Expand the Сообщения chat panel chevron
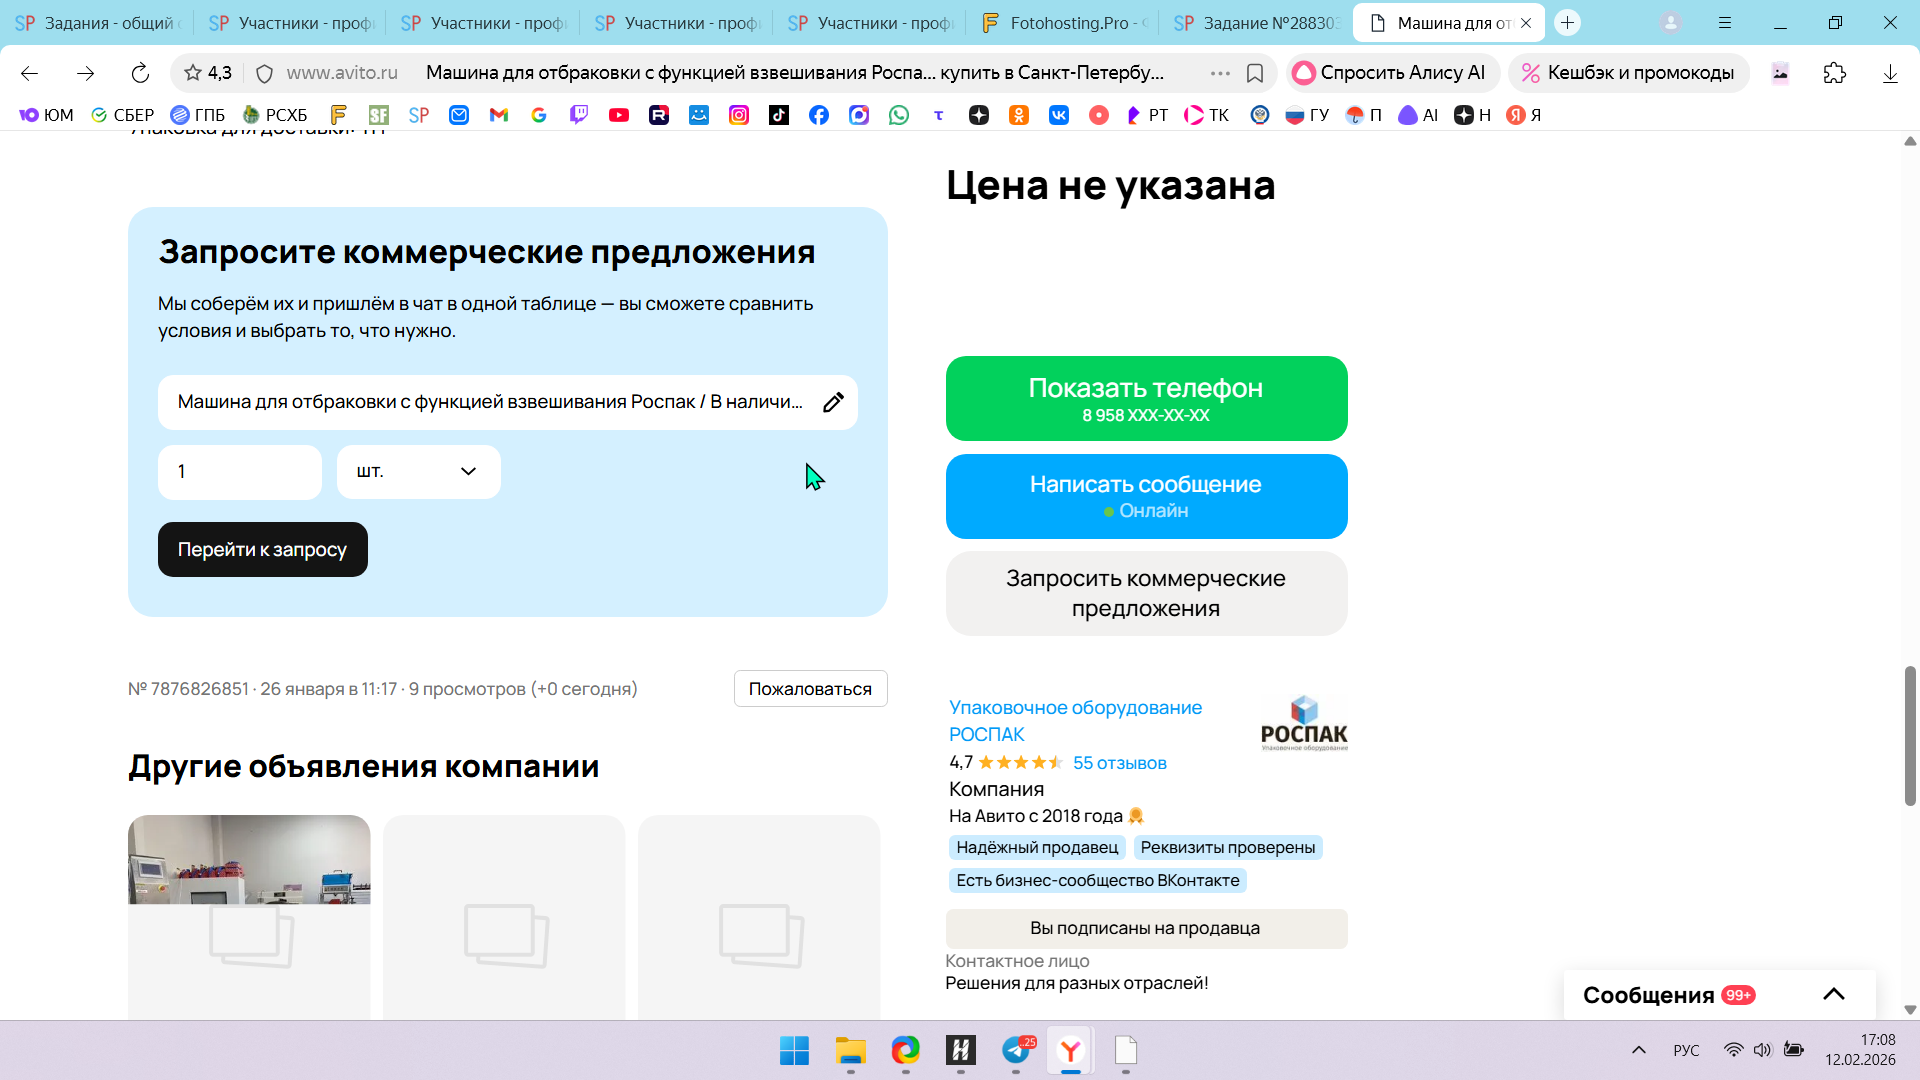1920x1080 pixels. [1833, 994]
